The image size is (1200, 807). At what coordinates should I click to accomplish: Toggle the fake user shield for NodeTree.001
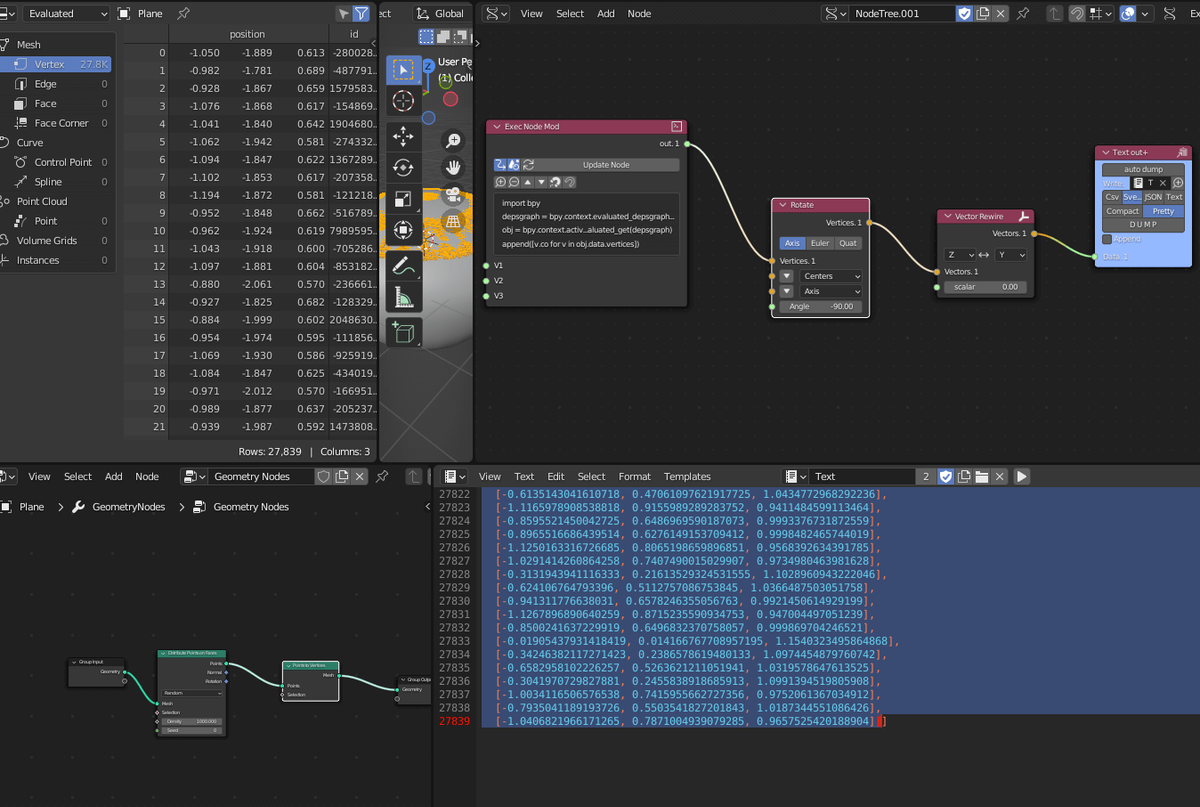(964, 13)
